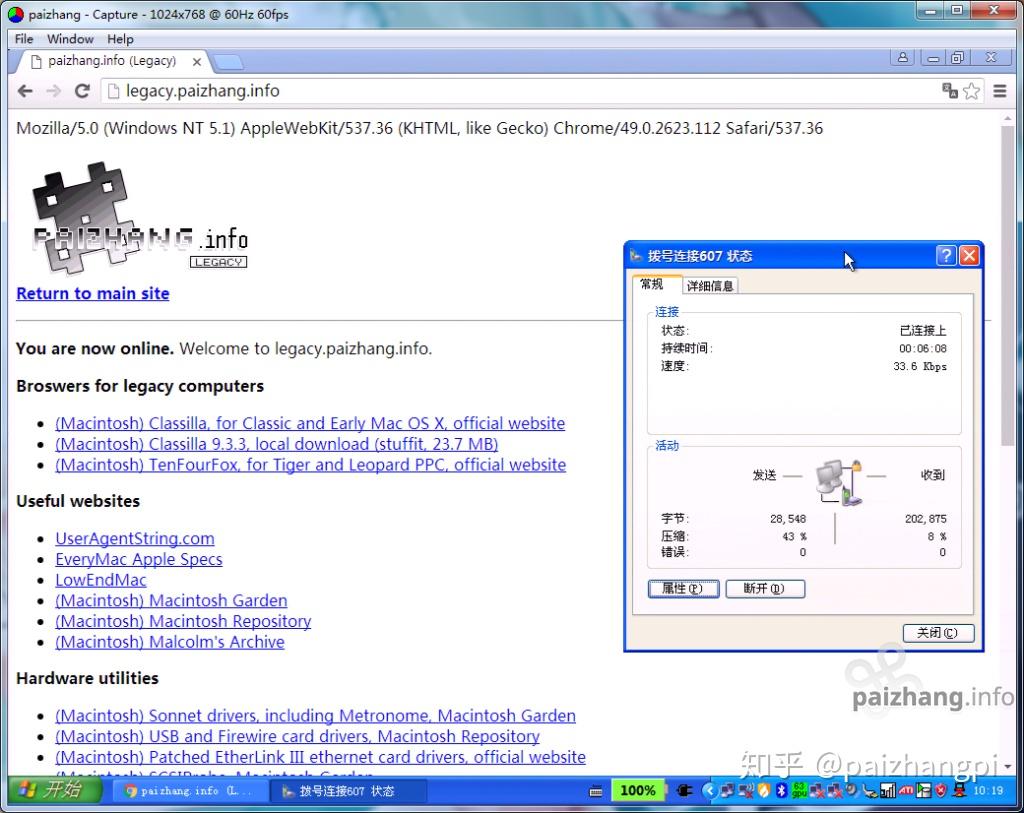Viewport: 1024px width, 813px height.
Task: Click the Bluetooth tray icon
Action: click(781, 791)
